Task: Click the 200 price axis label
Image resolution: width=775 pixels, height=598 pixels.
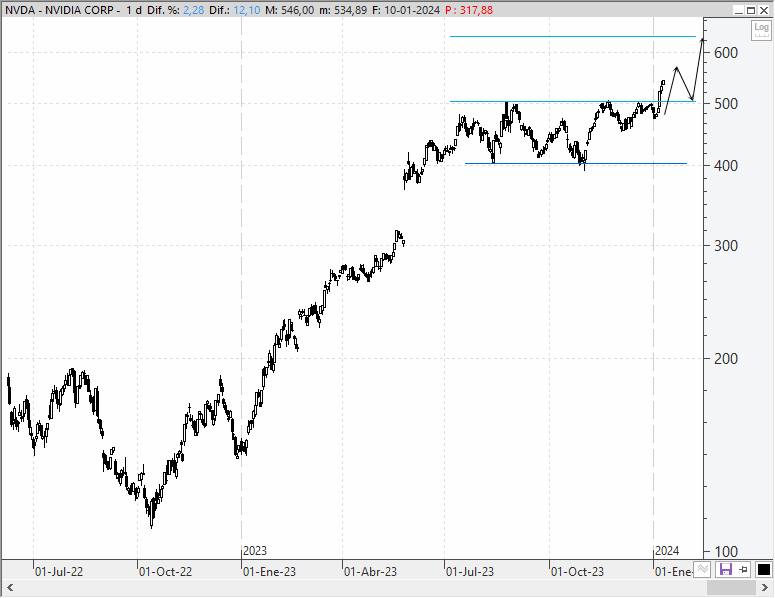Action: 726,358
